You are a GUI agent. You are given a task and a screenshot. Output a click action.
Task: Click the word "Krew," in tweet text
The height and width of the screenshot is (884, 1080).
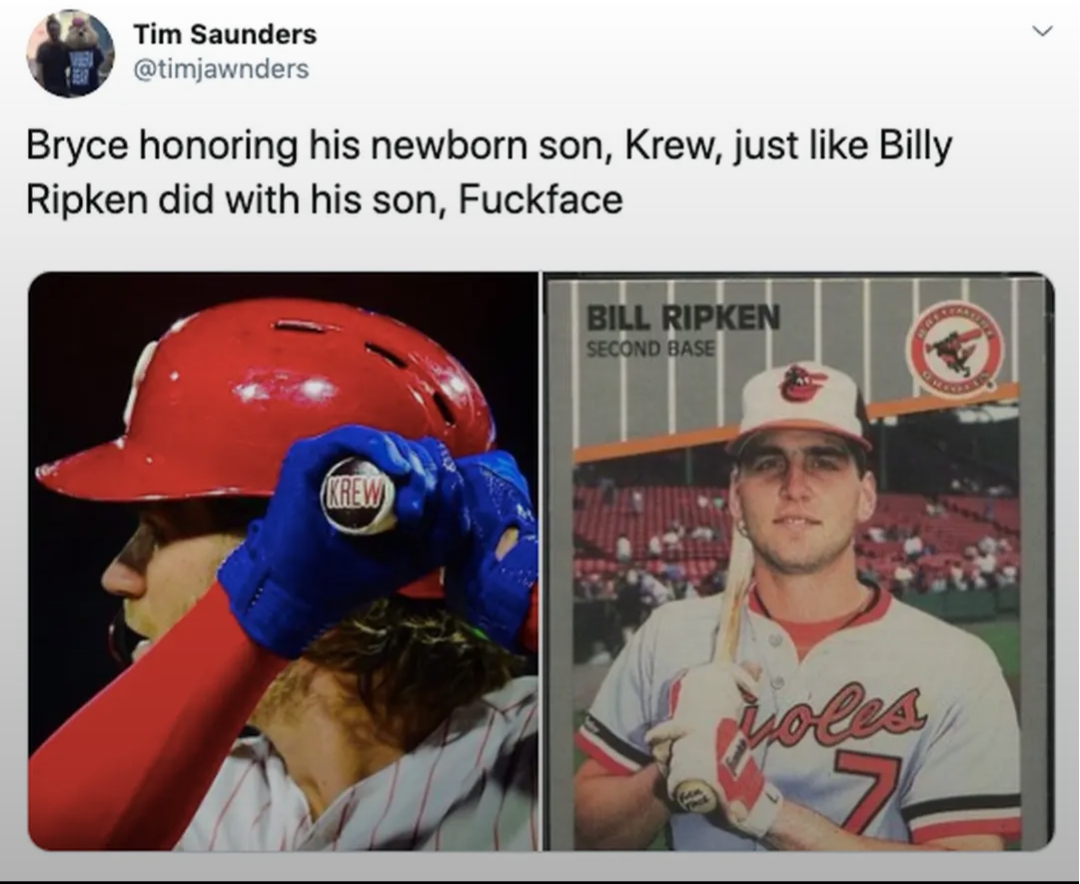click(x=666, y=148)
